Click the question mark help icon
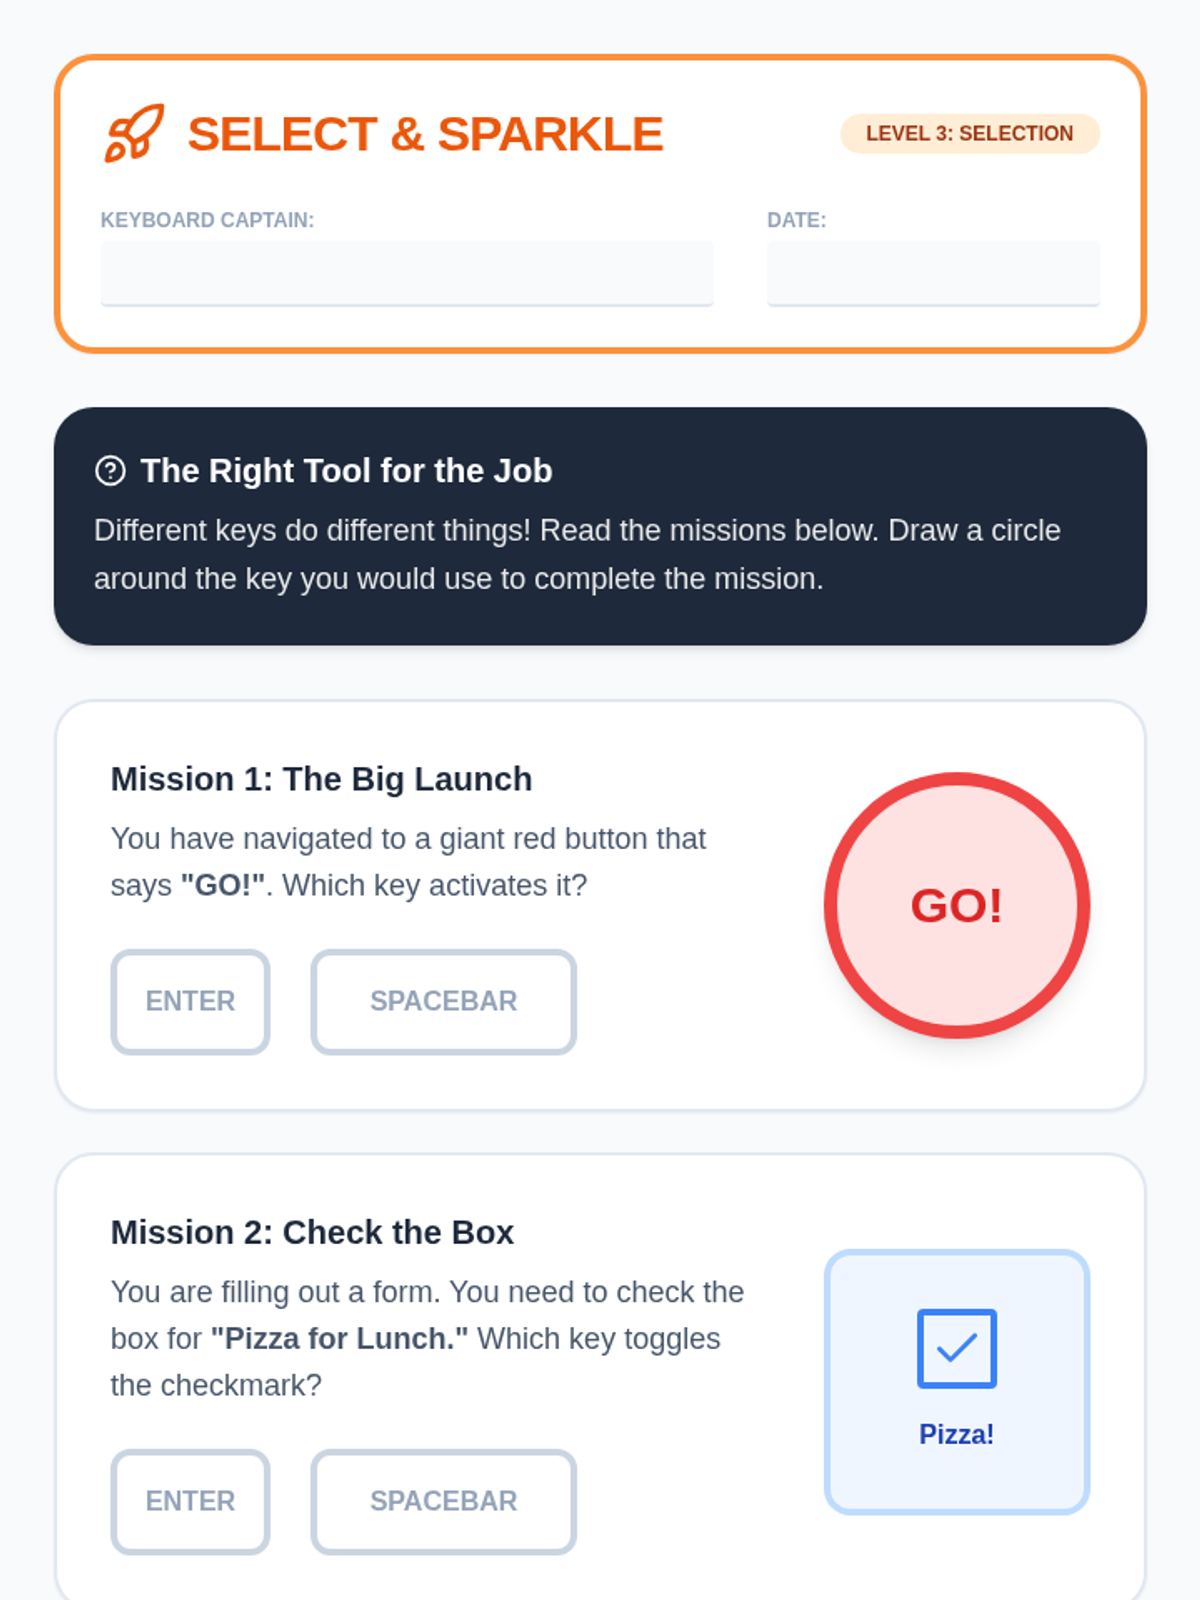This screenshot has height=1600, width=1200. [x=110, y=470]
